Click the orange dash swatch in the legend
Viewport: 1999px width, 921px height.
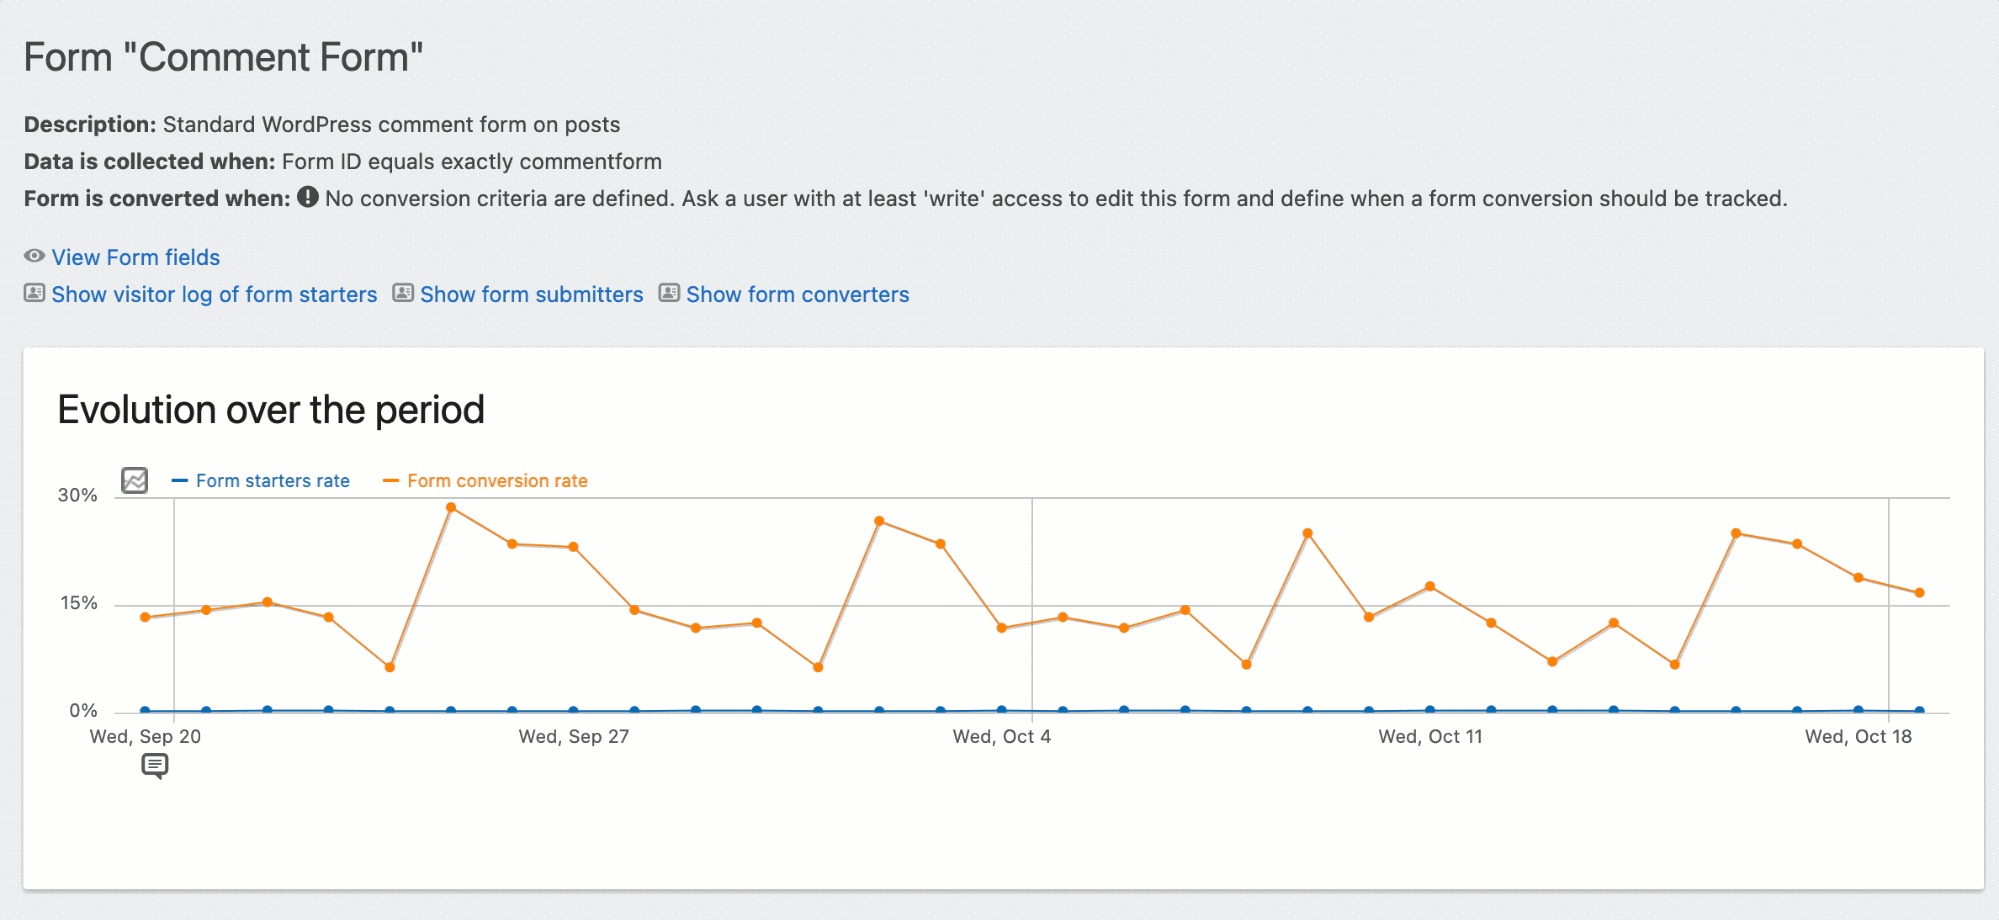coord(394,480)
